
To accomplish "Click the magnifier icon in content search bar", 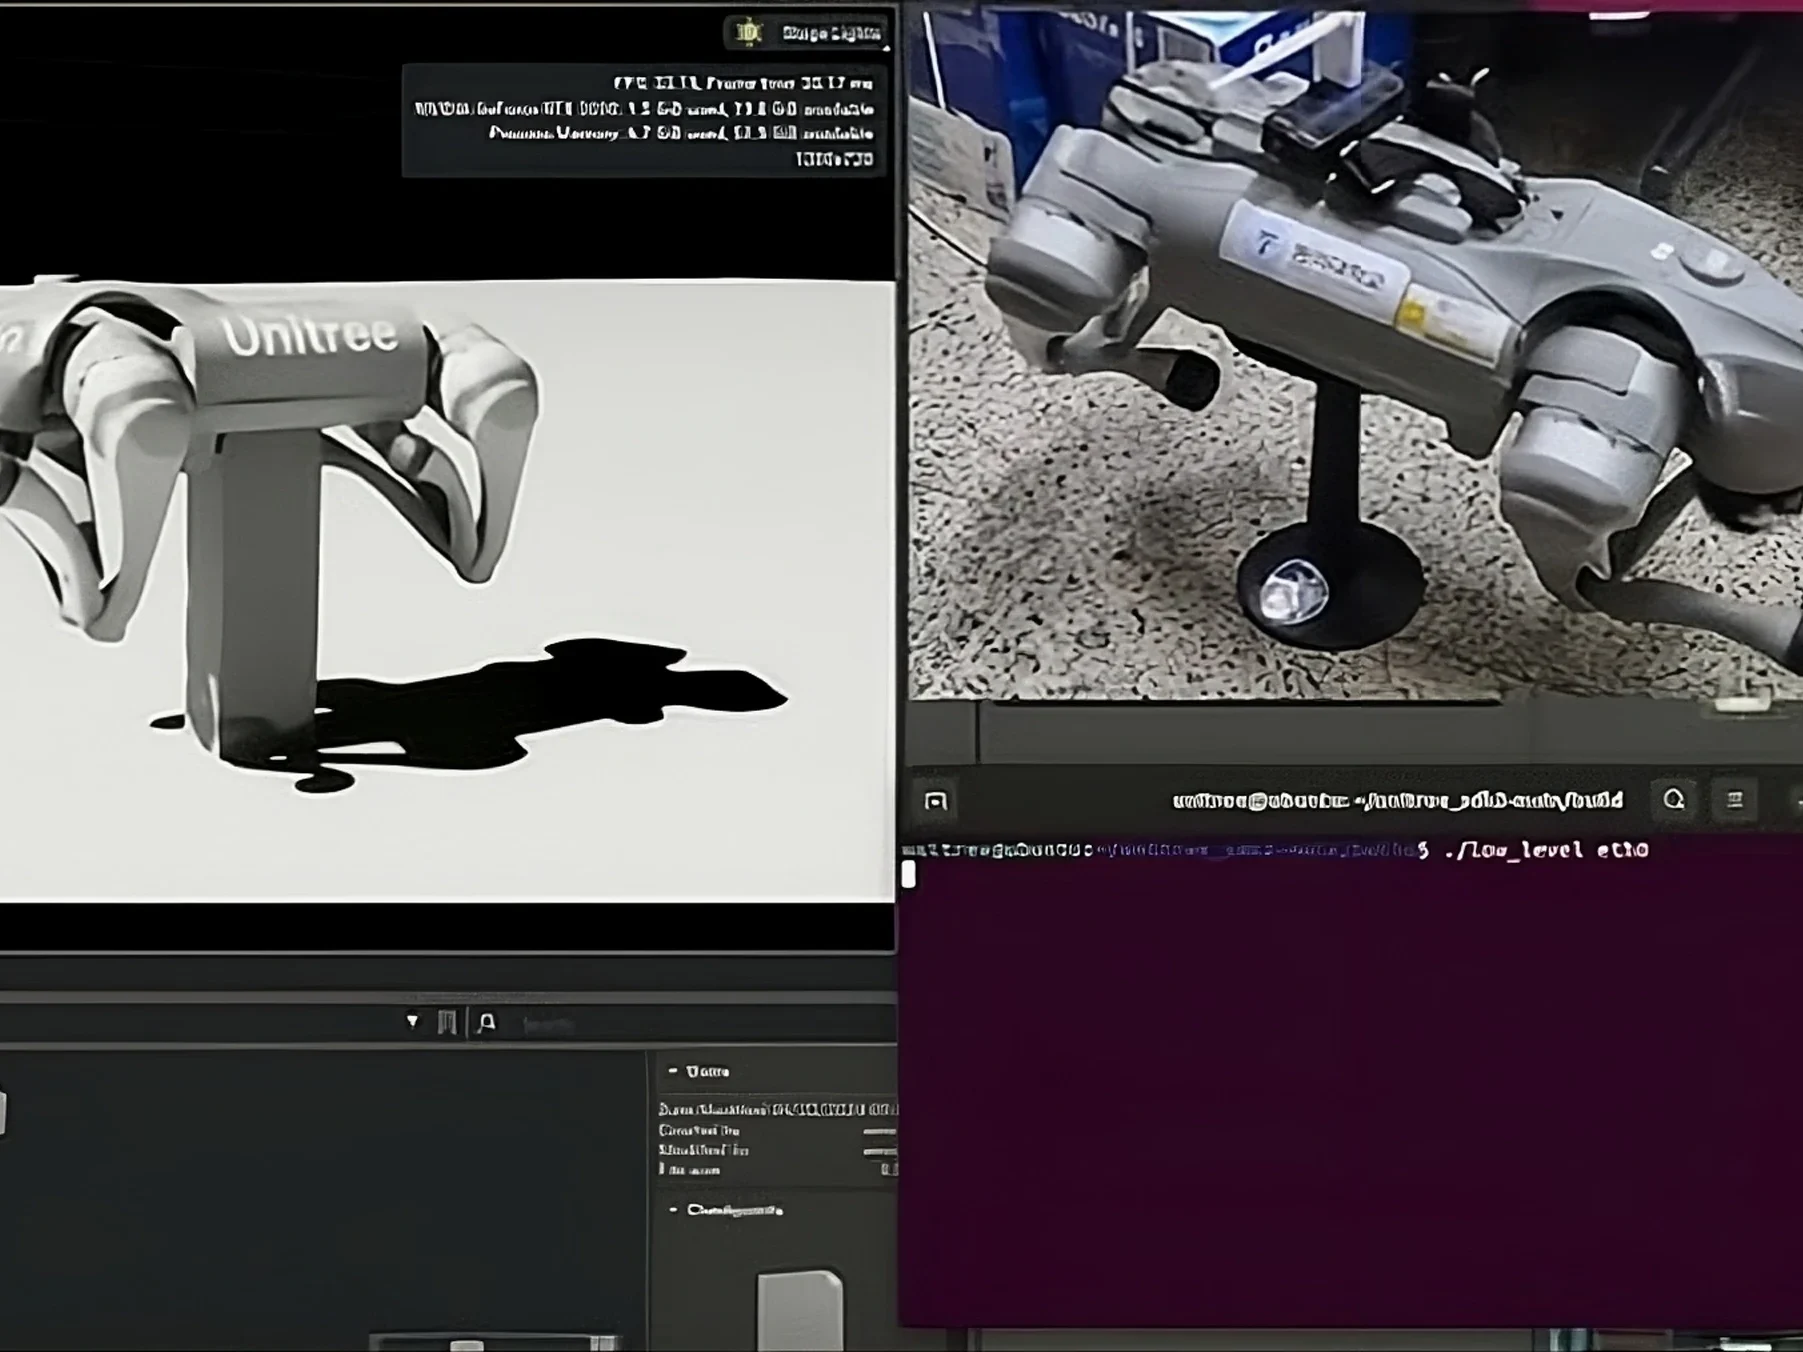I will (487, 1022).
